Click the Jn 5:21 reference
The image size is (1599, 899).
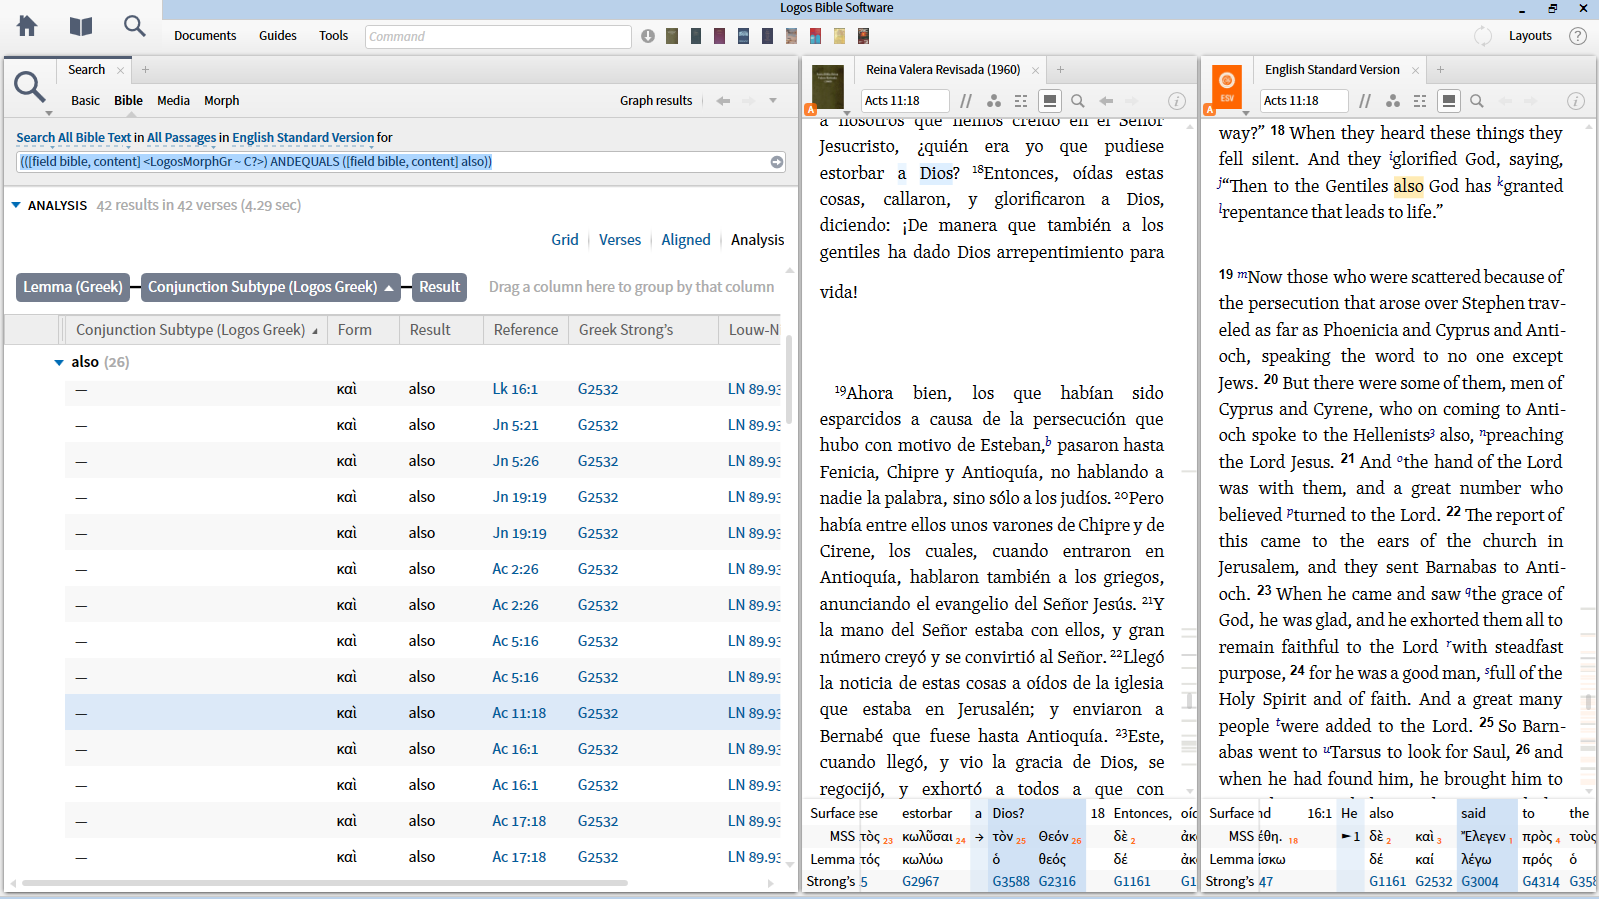[515, 425]
